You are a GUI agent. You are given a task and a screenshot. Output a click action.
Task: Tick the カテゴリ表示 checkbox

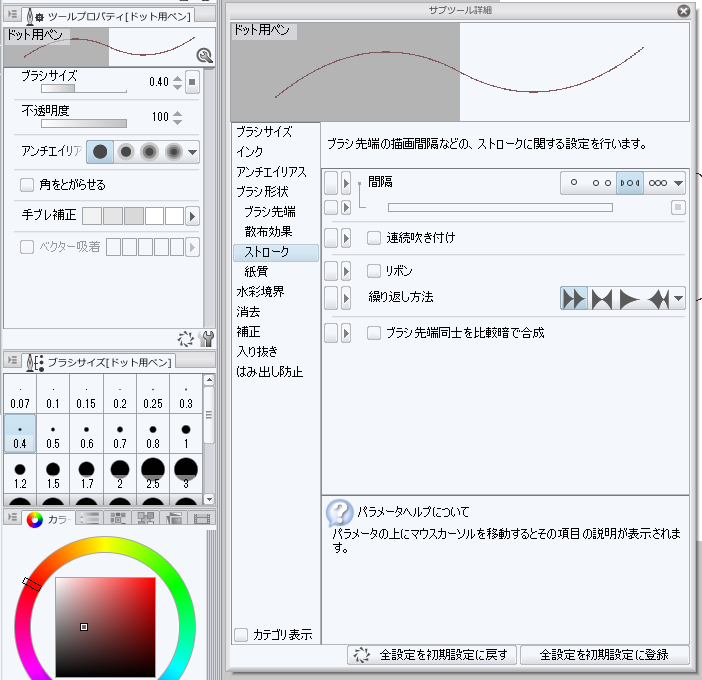[x=240, y=634]
